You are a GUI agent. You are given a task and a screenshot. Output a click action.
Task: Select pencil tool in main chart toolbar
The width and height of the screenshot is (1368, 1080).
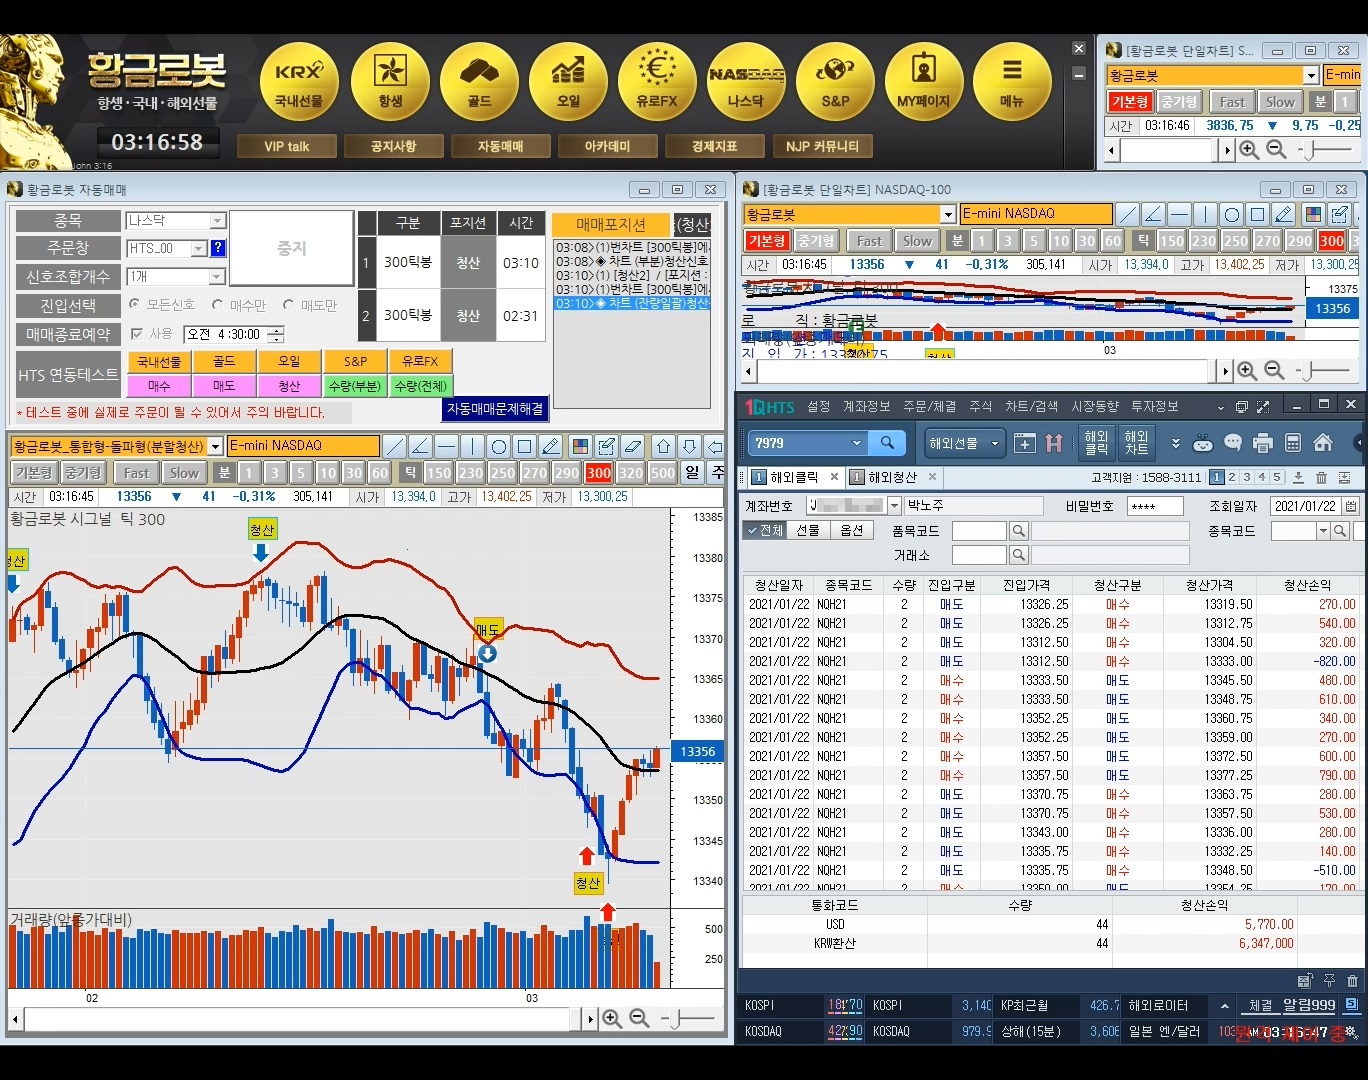[x=551, y=446]
